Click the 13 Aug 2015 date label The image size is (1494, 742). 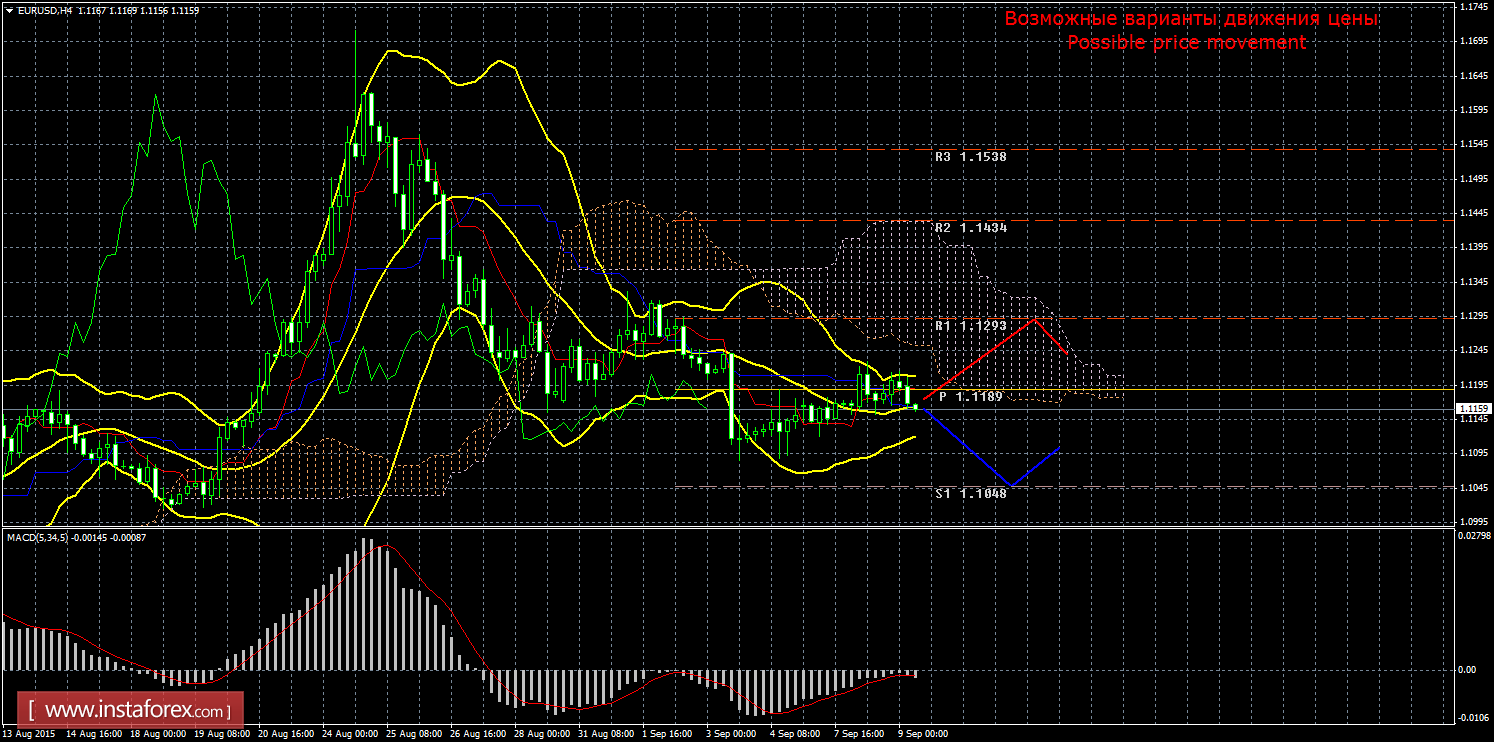(27, 734)
